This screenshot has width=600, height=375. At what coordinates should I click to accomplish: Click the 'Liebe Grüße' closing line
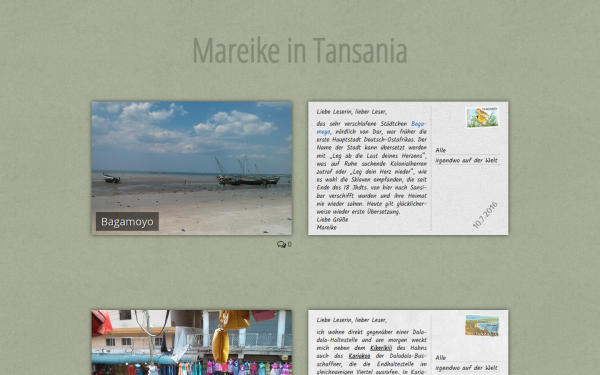tap(332, 220)
